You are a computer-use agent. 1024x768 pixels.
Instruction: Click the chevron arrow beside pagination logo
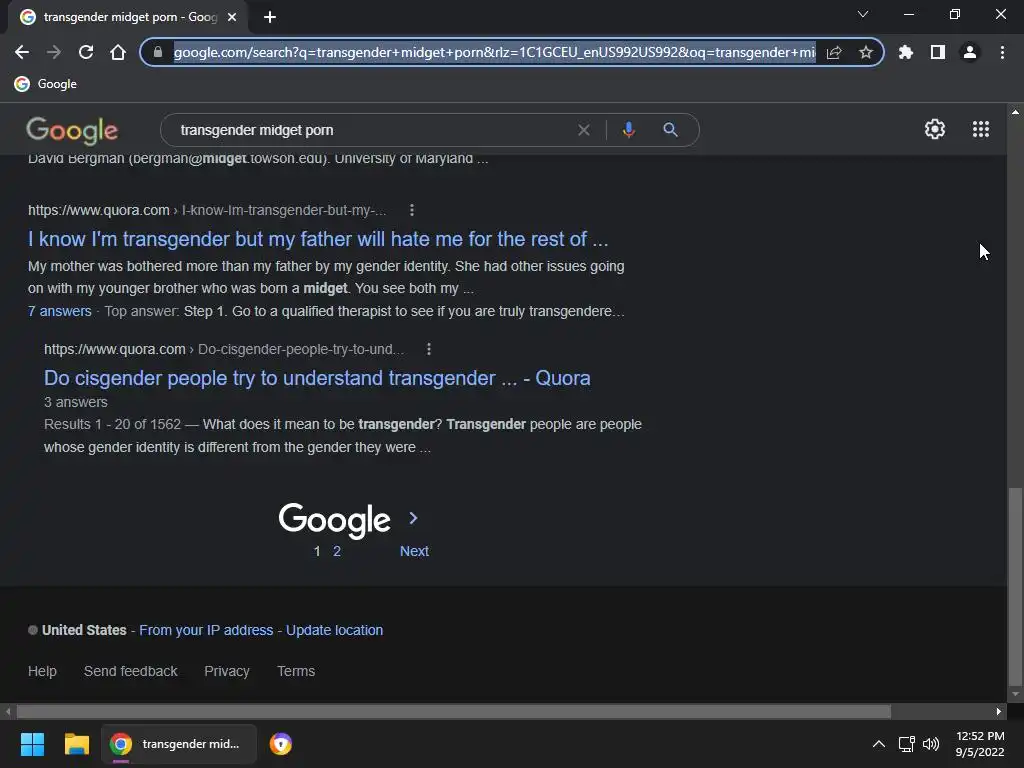click(x=413, y=518)
